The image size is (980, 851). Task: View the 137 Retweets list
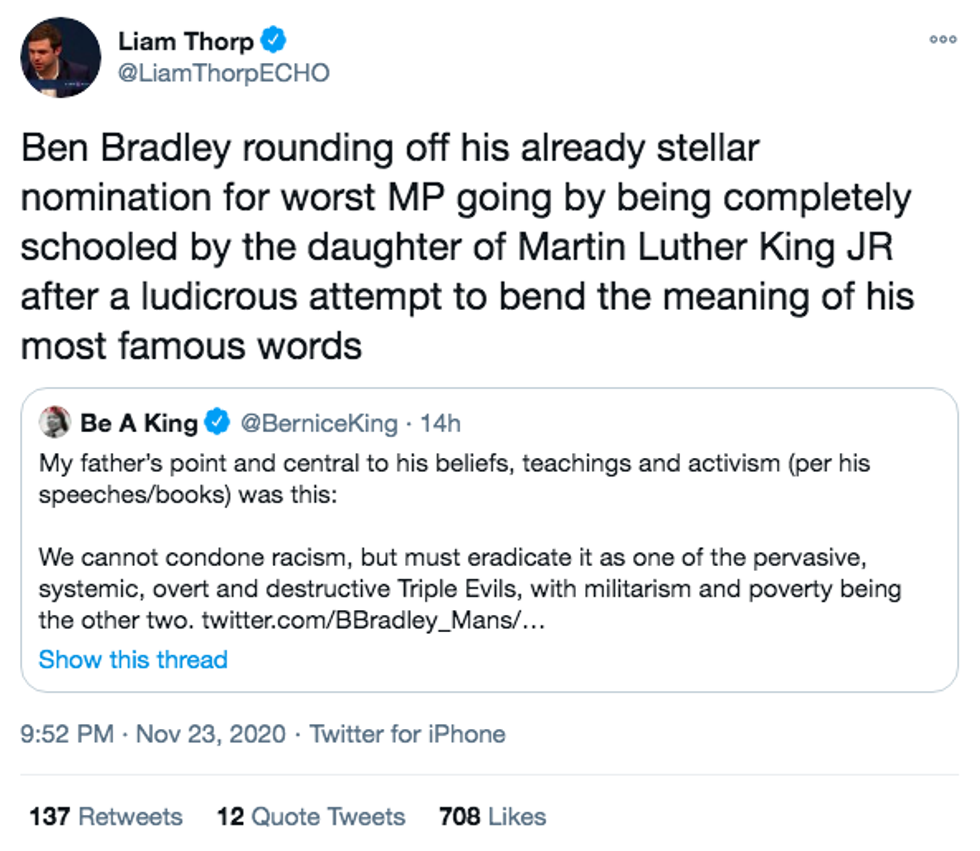(106, 816)
